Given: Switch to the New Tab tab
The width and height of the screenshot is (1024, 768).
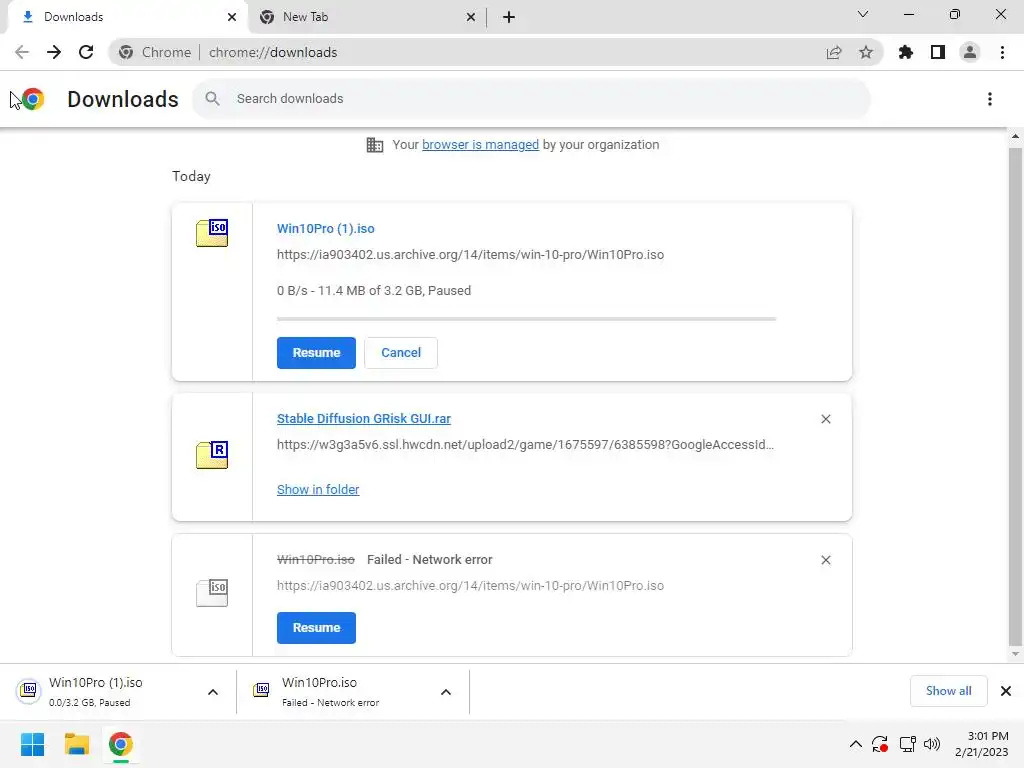Looking at the screenshot, I should [365, 17].
